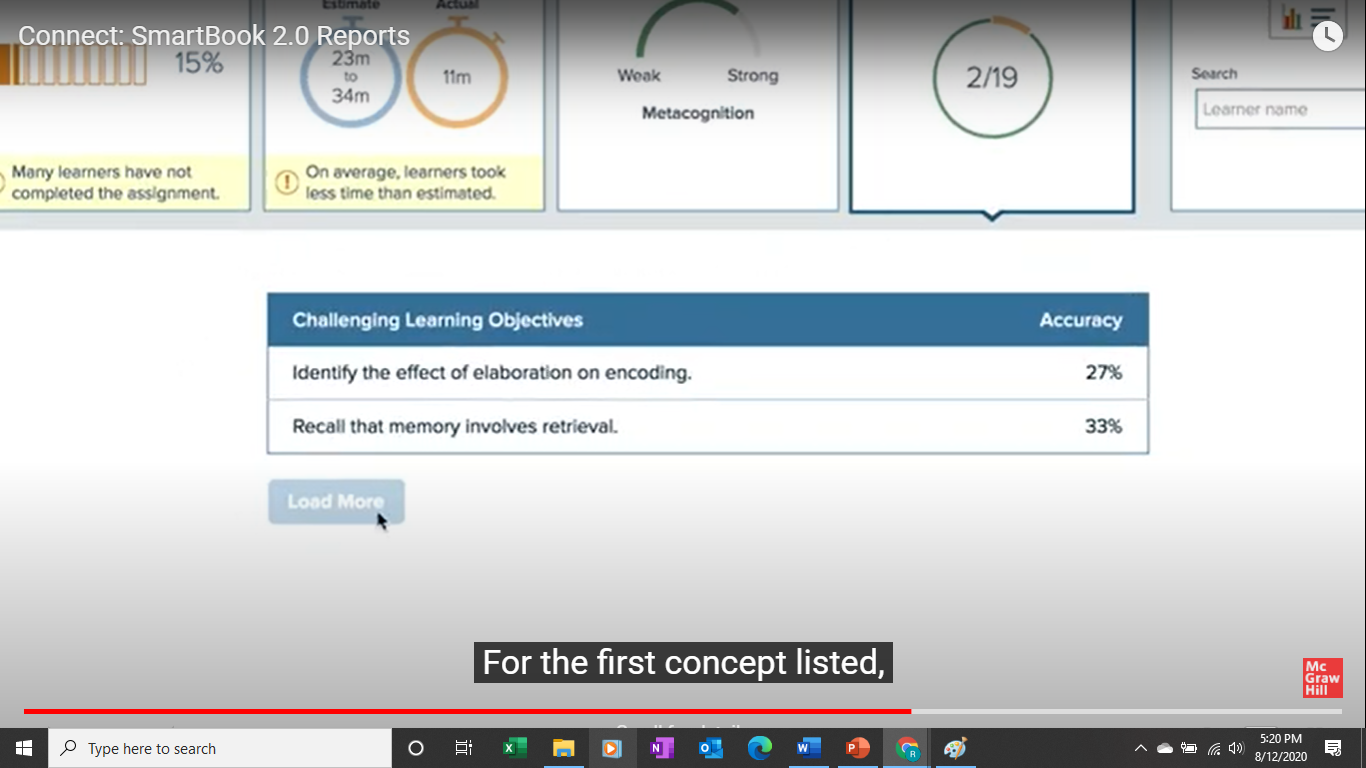Click the Strong gauge label
Viewport: 1366px width, 768px height.
pyautogui.click(x=752, y=76)
